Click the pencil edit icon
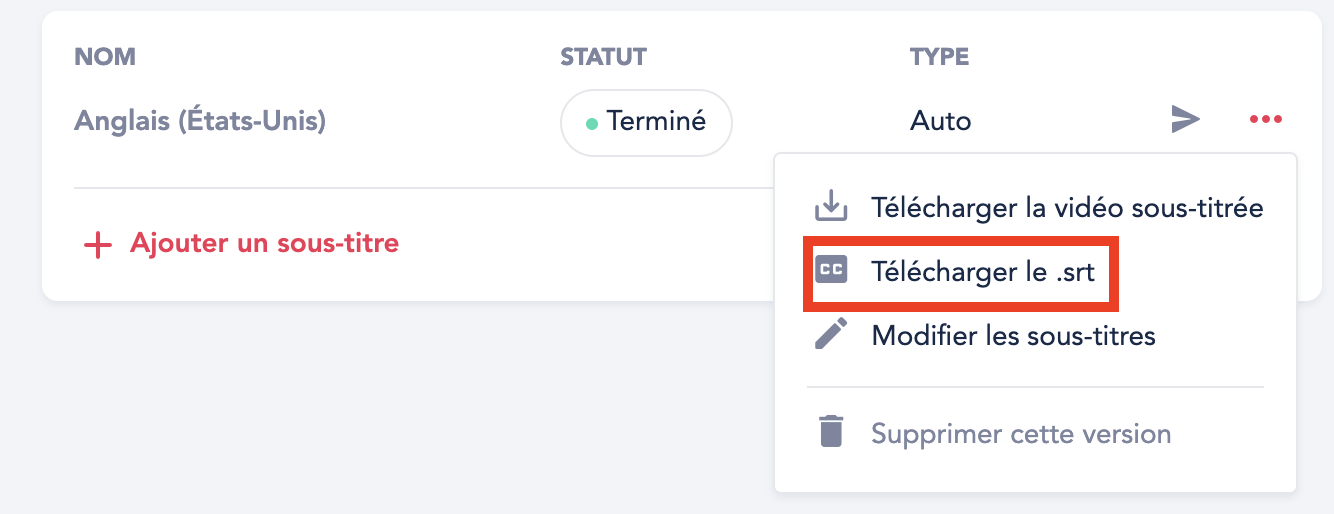The height and width of the screenshot is (514, 1334). (x=831, y=333)
